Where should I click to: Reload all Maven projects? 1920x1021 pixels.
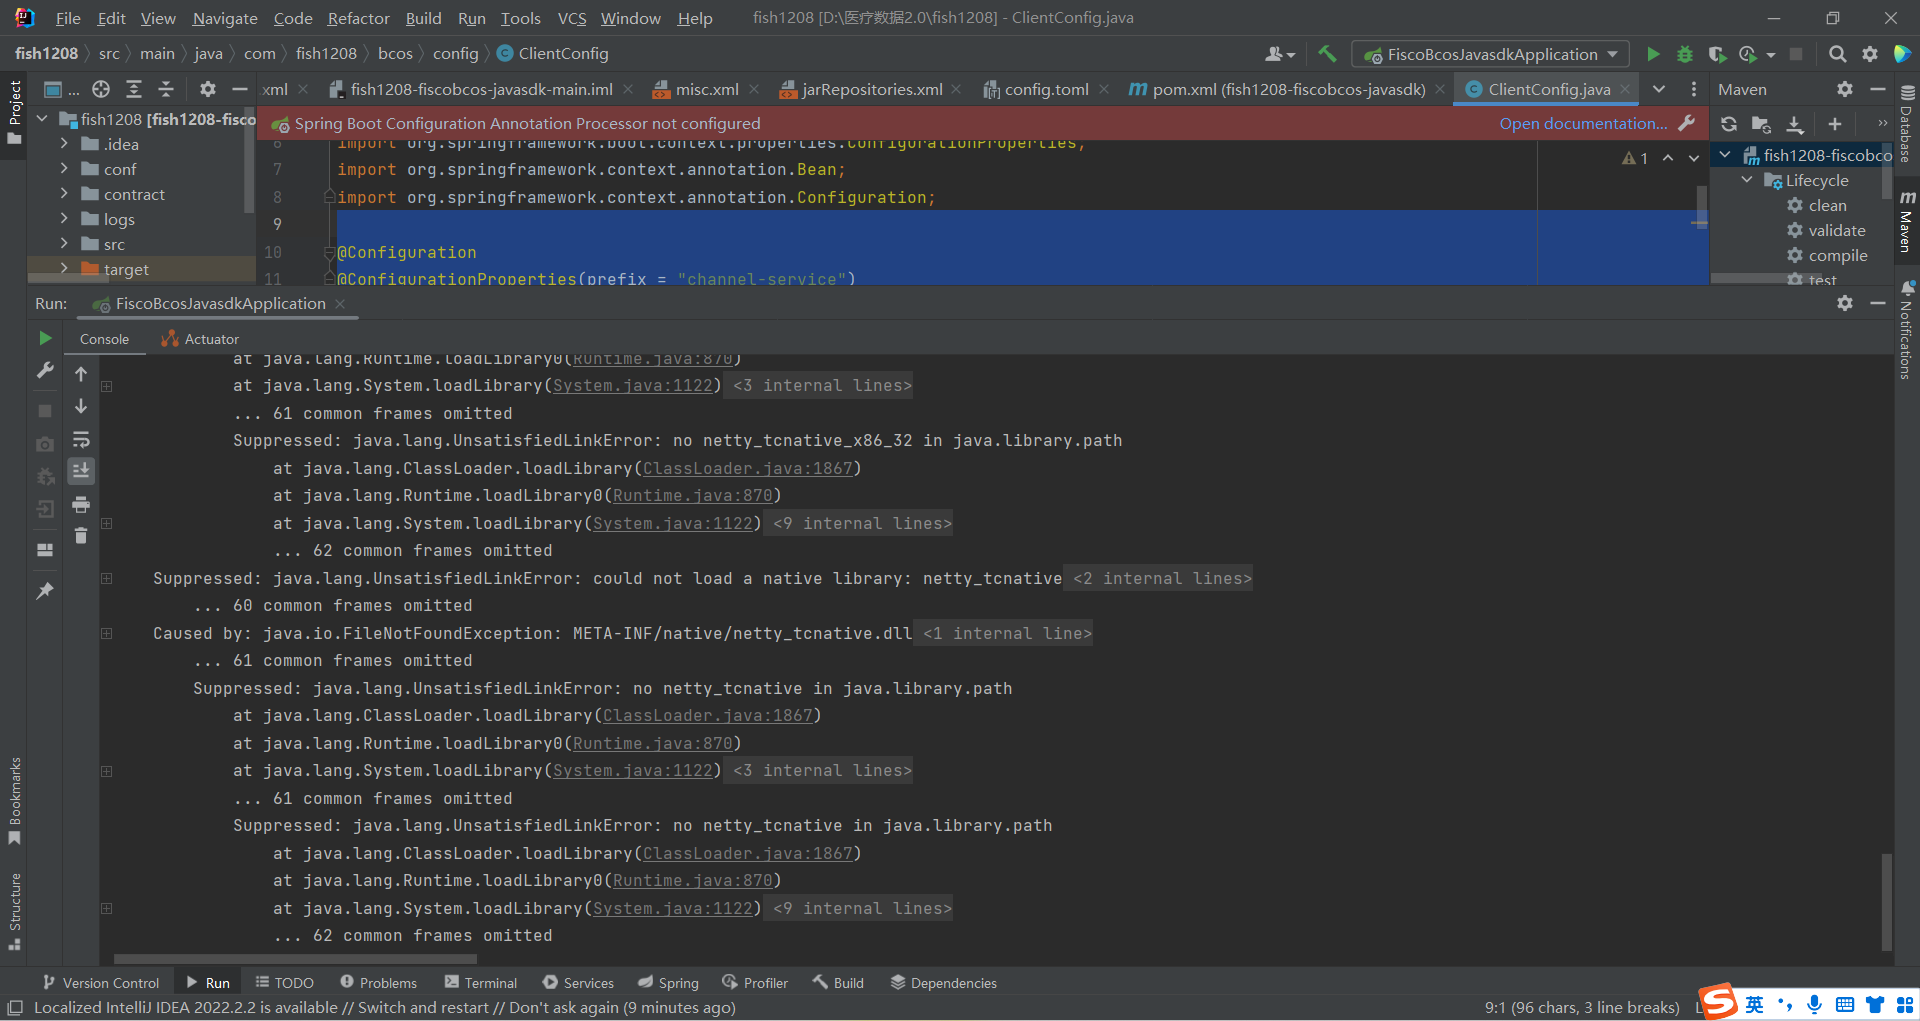click(x=1729, y=124)
